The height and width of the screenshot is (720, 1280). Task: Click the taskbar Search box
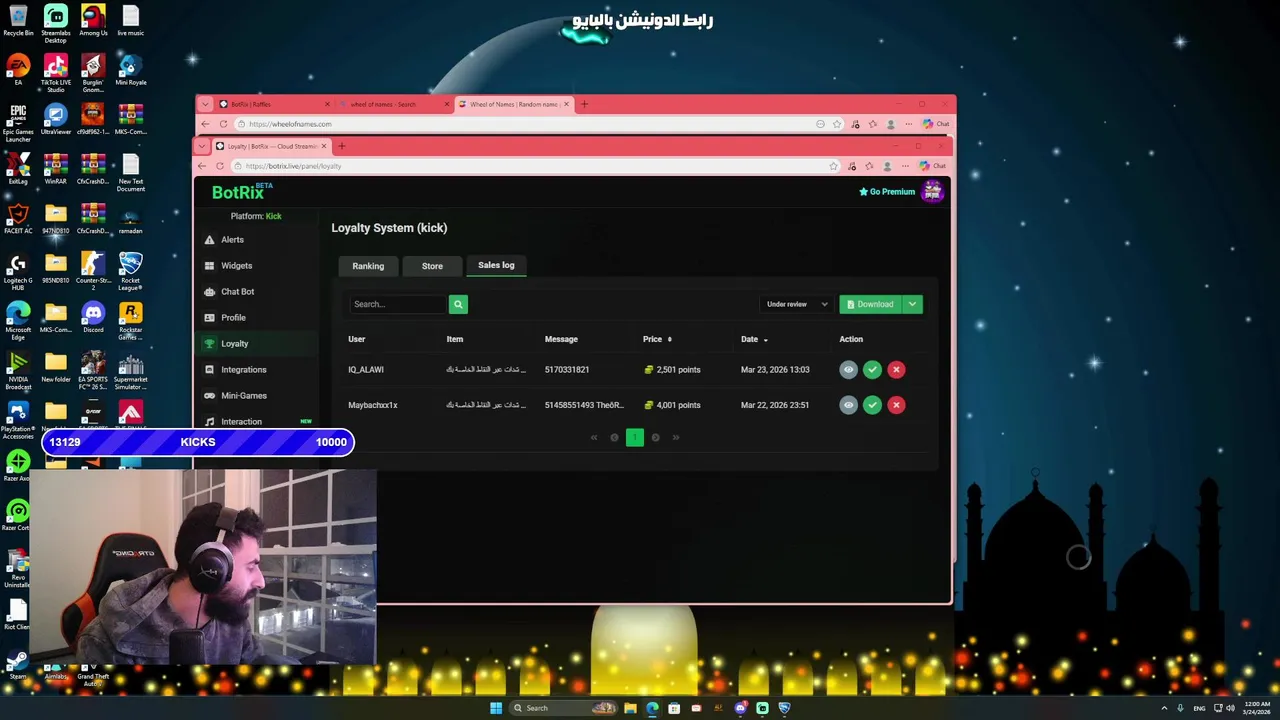[x=563, y=708]
